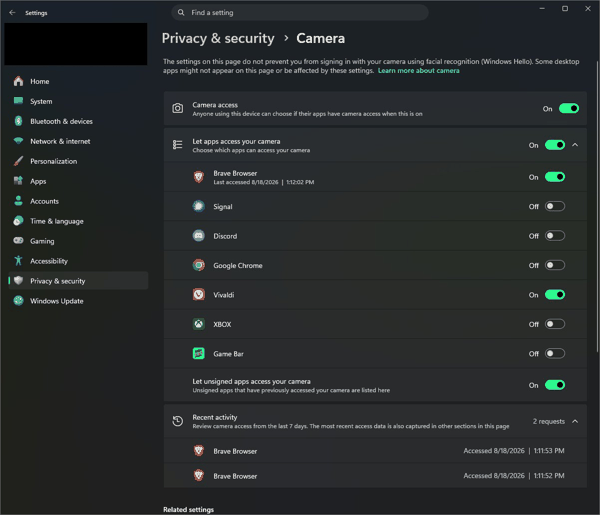Click the Let unsigned apps access your camera label
The image size is (600, 515).
251,381
